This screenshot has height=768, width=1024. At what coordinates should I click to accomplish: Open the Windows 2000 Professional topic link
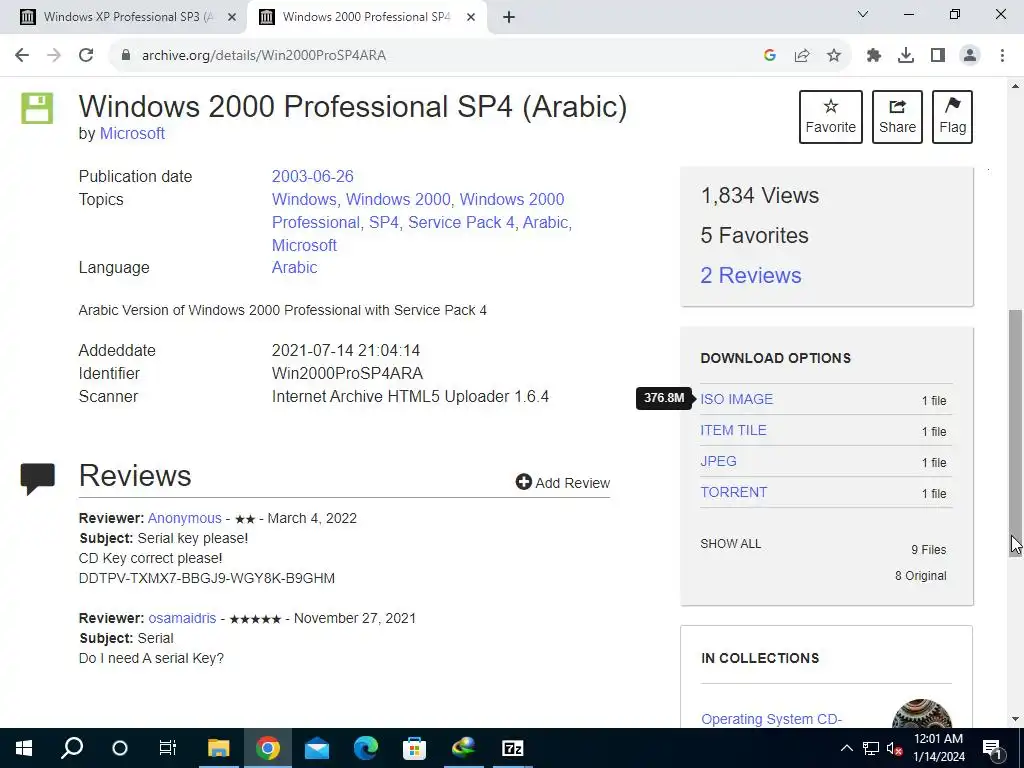[x=418, y=210]
